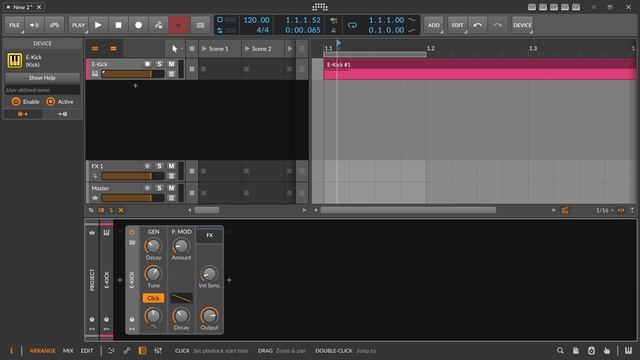640x360 pixels.
Task: Click the redo arrow button
Action: point(498,25)
